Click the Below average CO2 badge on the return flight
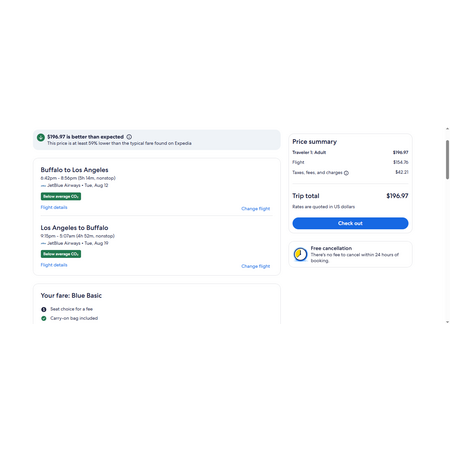Screen dimensions: 450x450 pos(61,254)
